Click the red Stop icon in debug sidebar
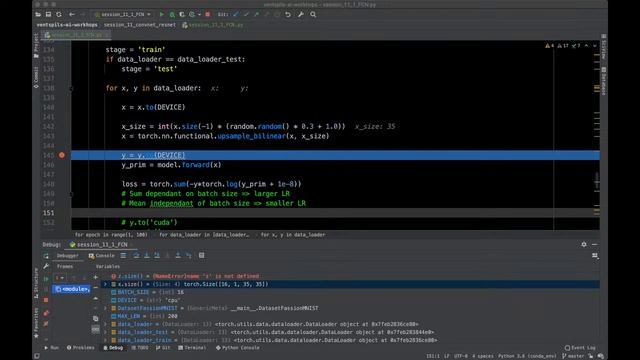This screenshot has width=640, height=360. tap(46, 300)
